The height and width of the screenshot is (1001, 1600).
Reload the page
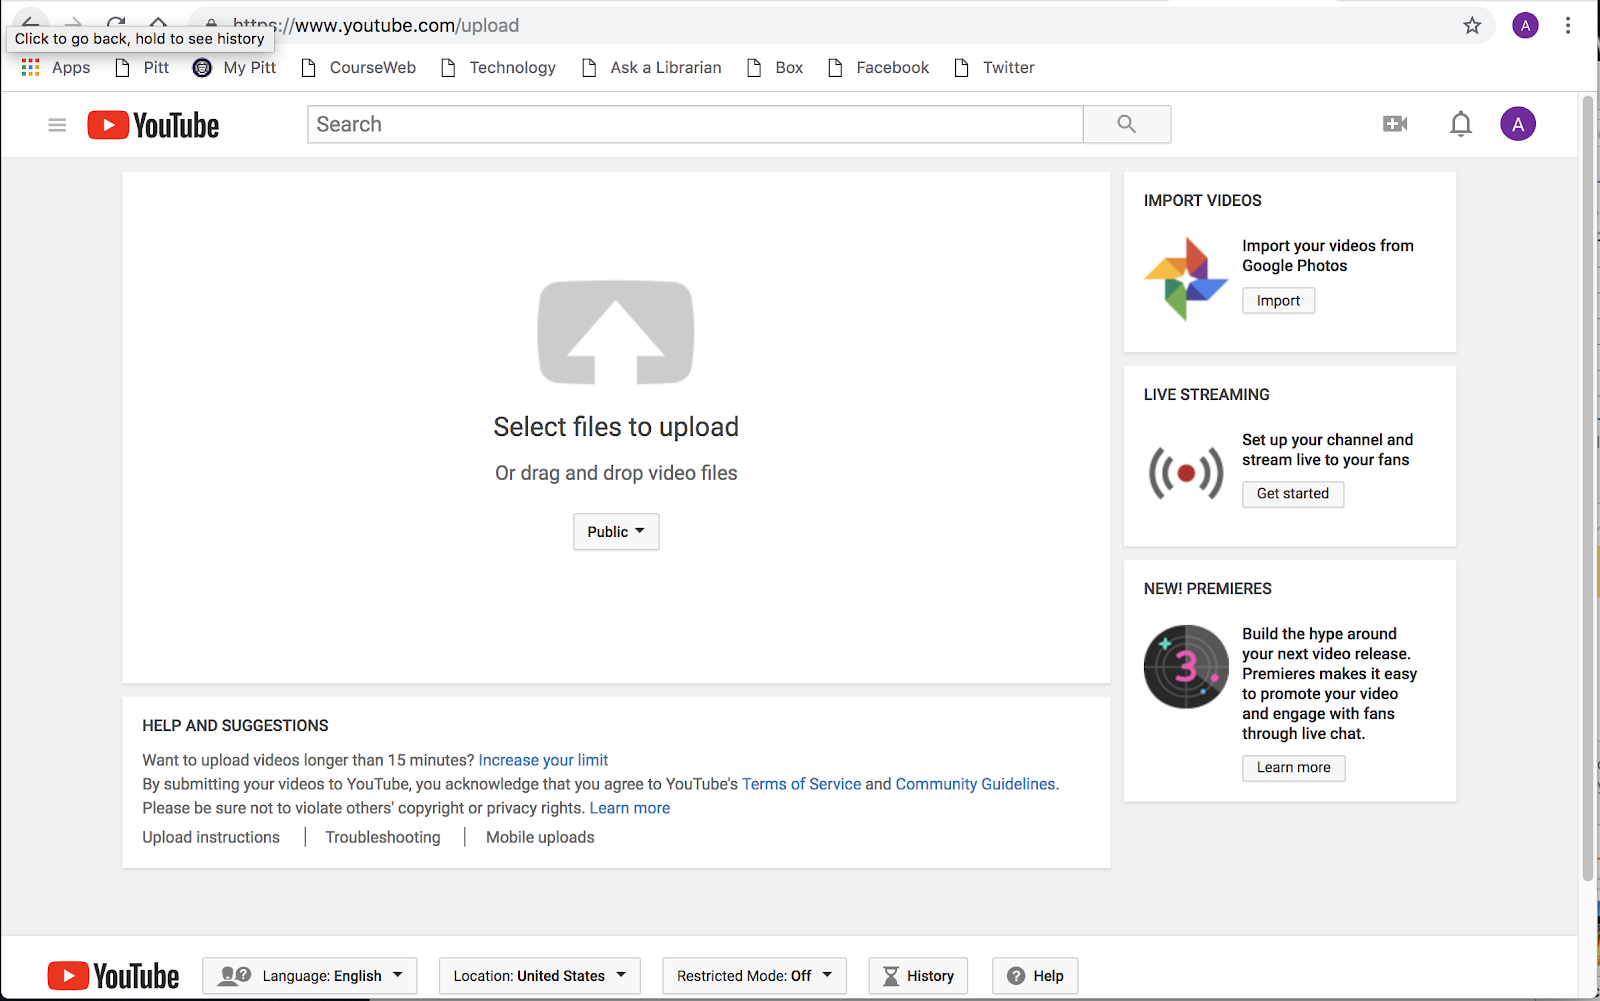click(x=116, y=20)
